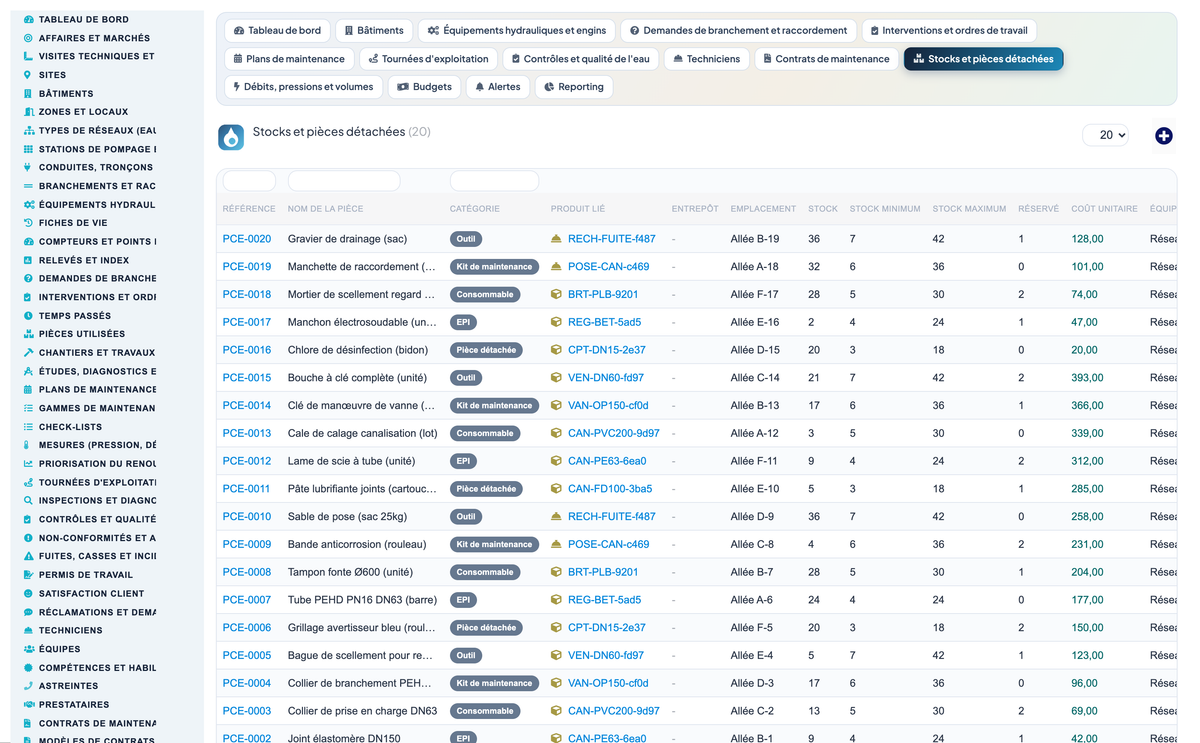Open the page size dropdown showing 20
Screen dimensions: 1200x743
pyautogui.click(x=1105, y=135)
